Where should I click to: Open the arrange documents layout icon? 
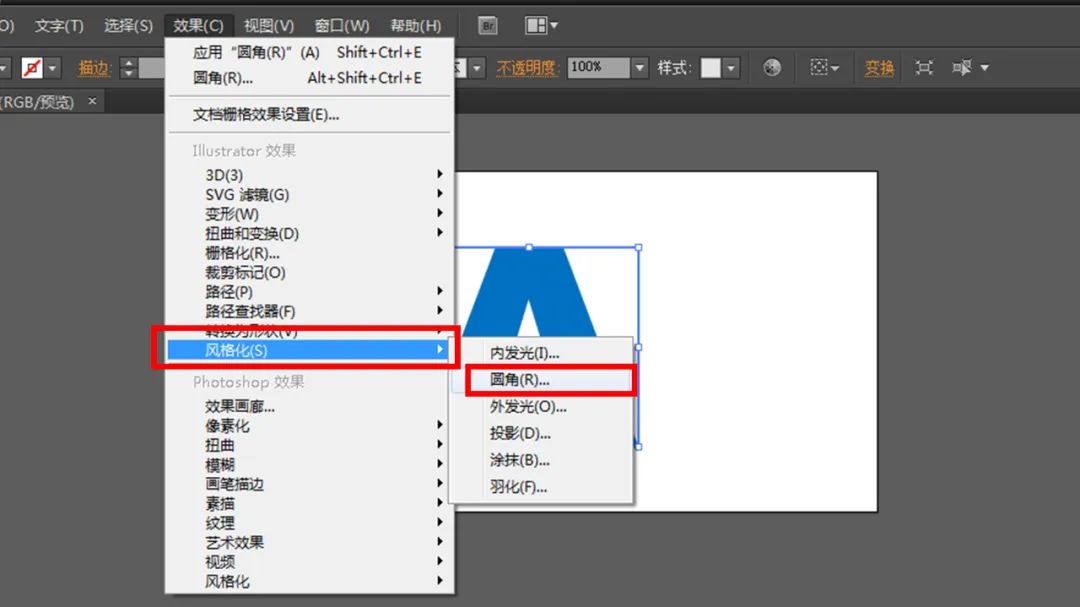[x=536, y=25]
